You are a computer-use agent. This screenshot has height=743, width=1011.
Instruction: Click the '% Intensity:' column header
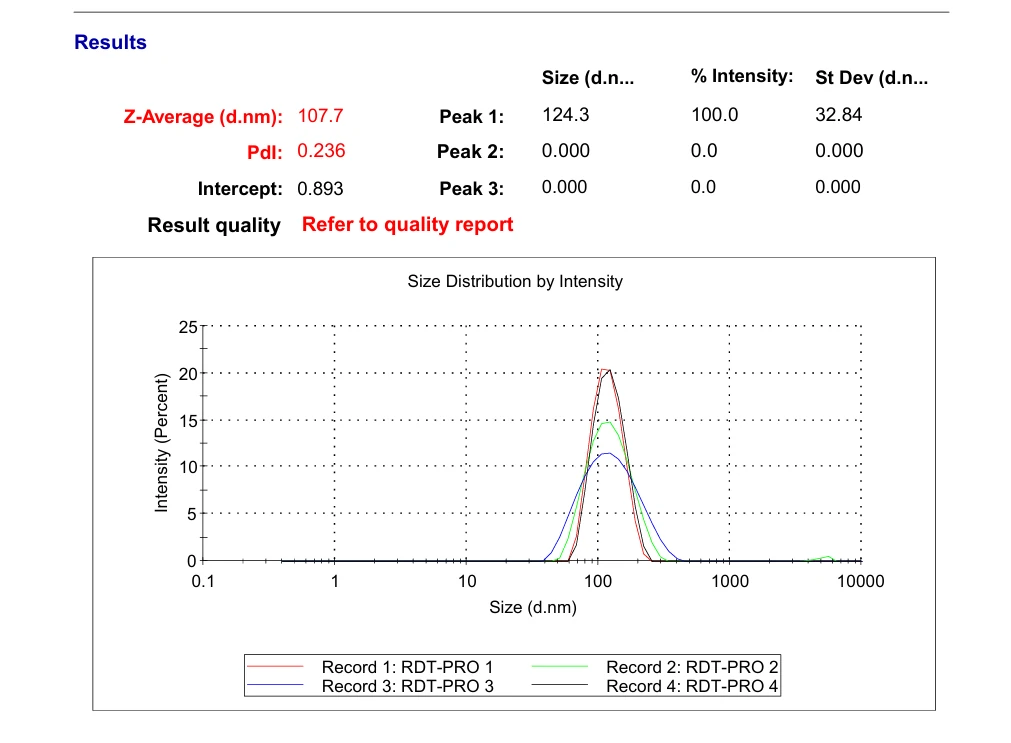click(741, 77)
